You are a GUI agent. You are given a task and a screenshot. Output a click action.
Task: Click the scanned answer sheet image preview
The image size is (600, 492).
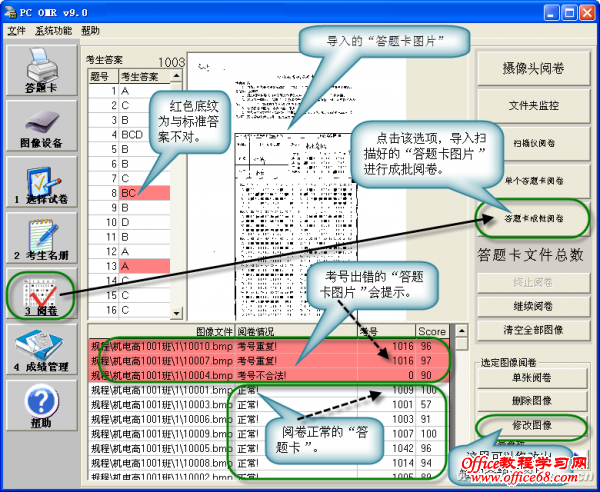click(297, 187)
